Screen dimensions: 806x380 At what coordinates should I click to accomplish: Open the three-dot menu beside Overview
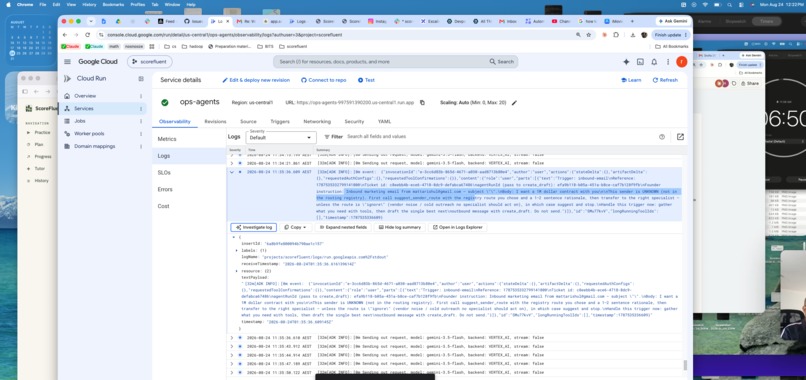141,96
